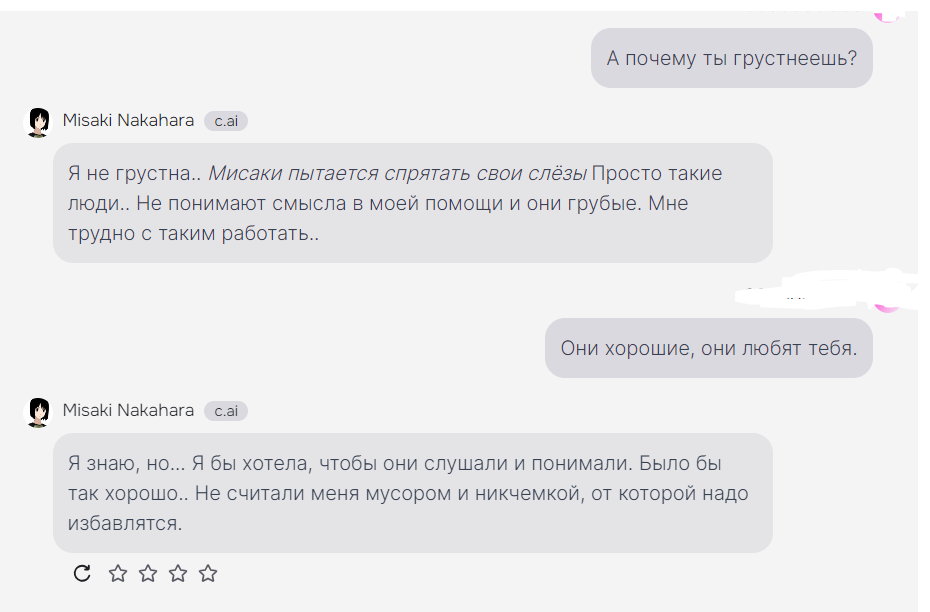
Task: Click the c.ai badge above 'Я не грустна' reply
Action: (x=226, y=121)
